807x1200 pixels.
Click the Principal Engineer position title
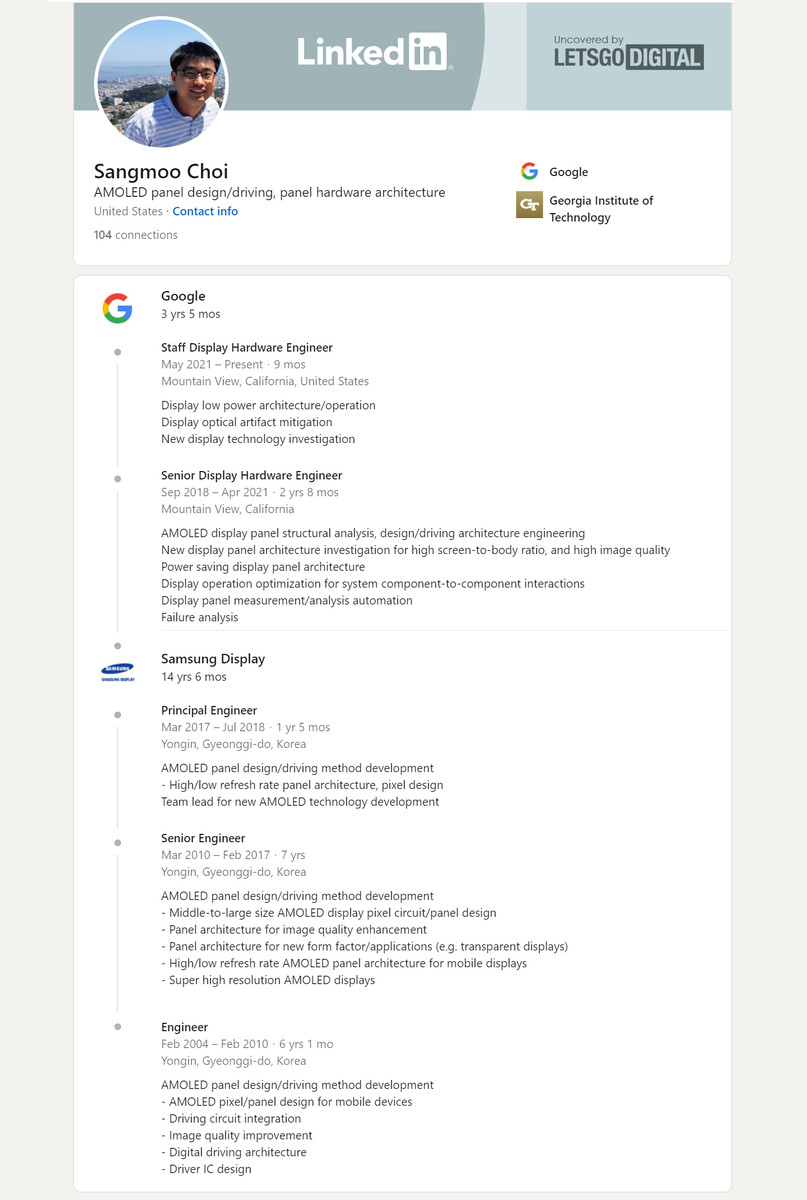point(209,710)
